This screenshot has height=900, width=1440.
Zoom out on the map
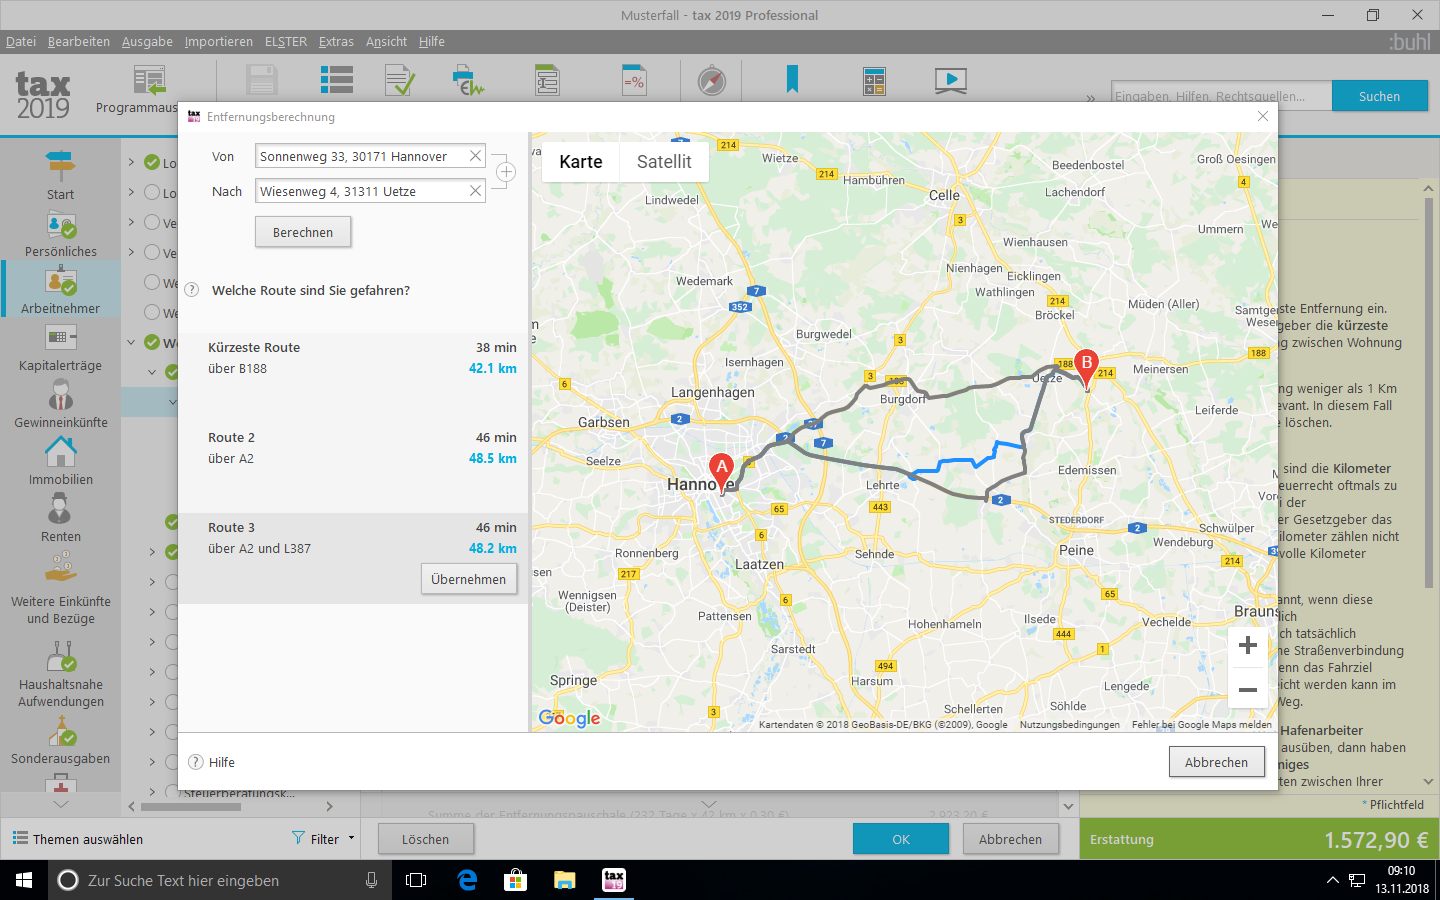pos(1248,689)
